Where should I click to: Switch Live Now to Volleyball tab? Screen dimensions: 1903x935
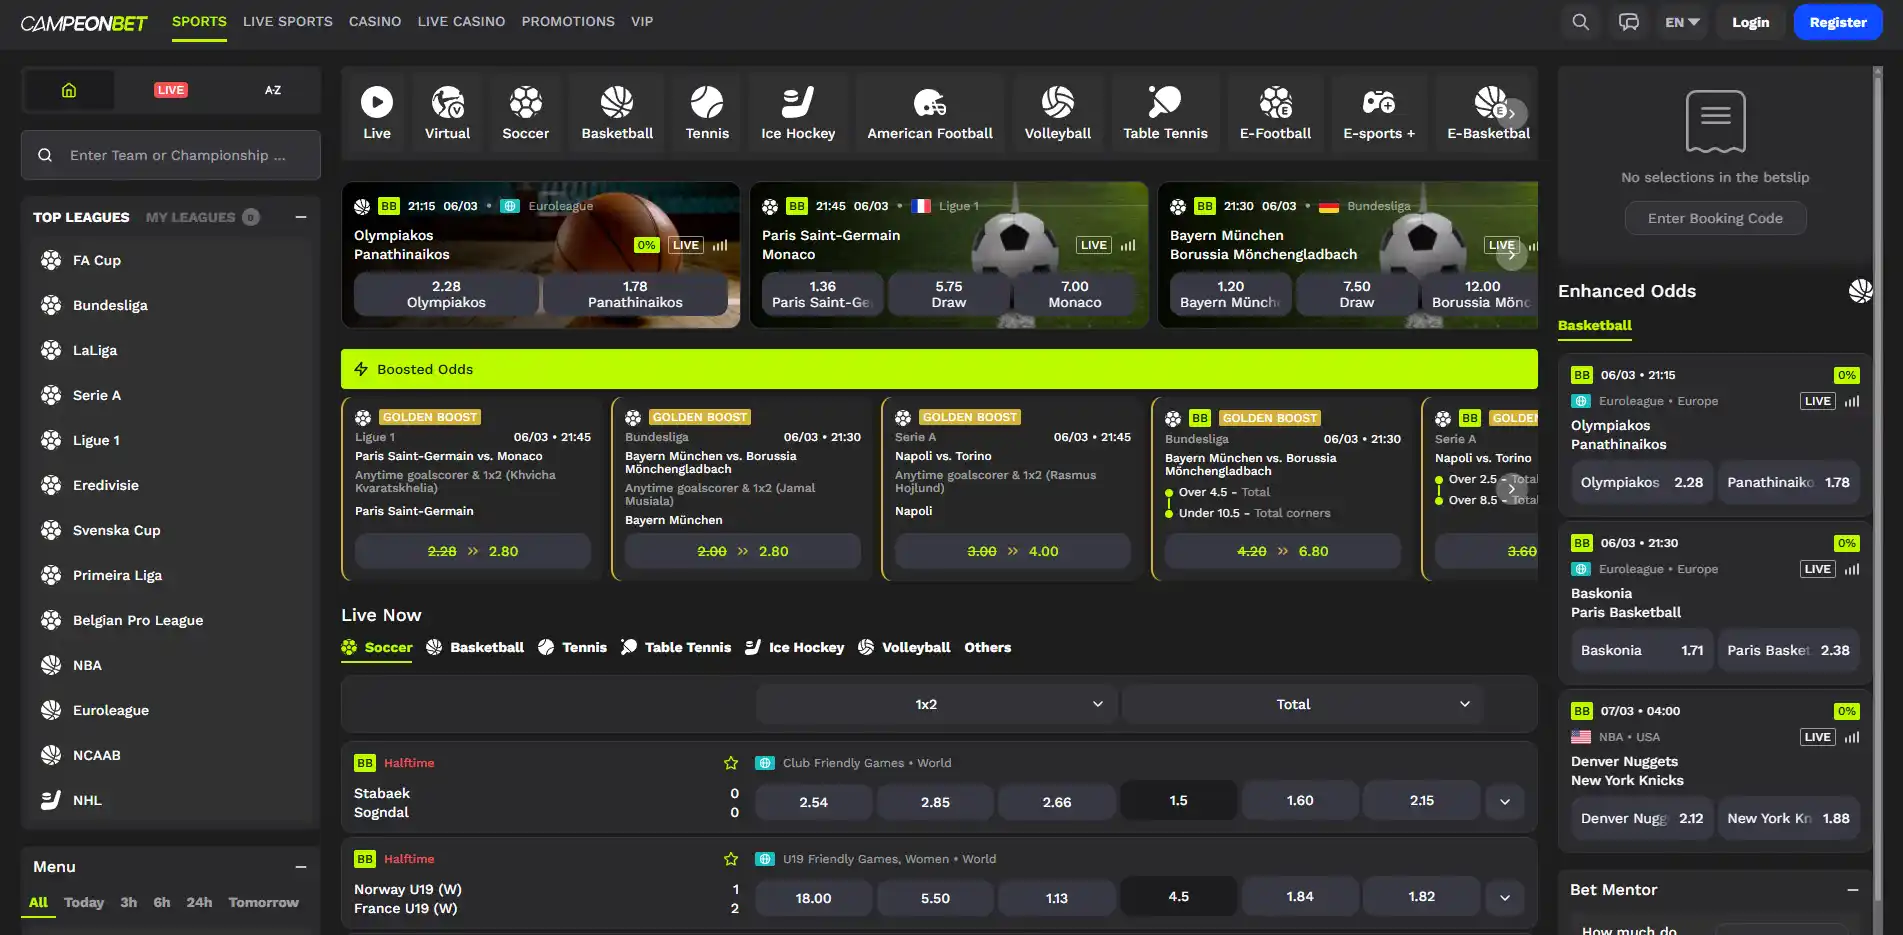(x=904, y=648)
